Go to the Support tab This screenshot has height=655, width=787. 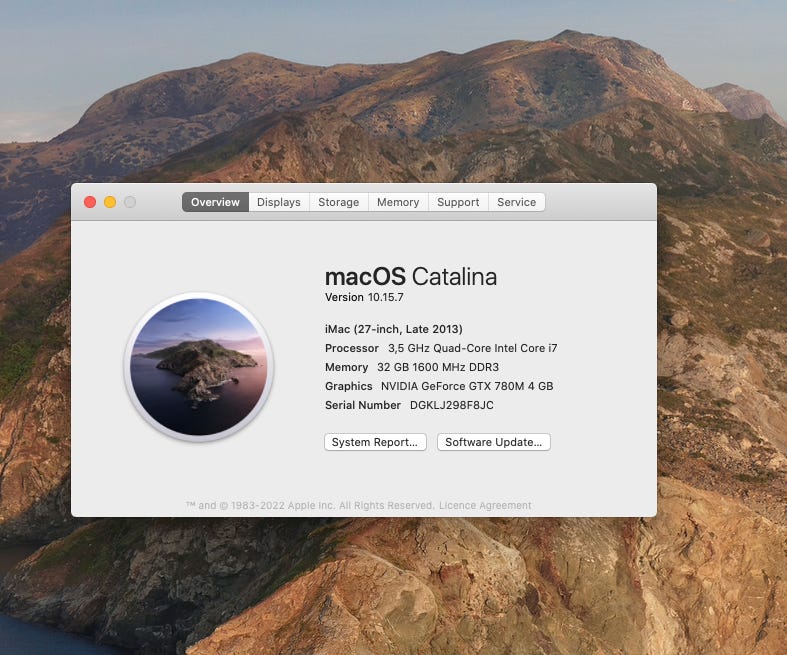458,202
